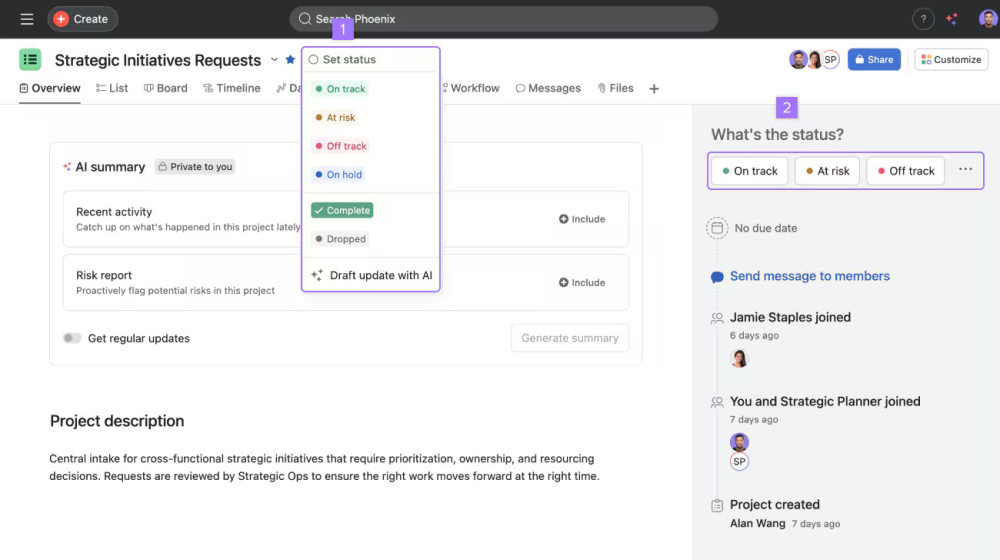
Task: Expand project title dropdown chevron
Action: click(274, 60)
